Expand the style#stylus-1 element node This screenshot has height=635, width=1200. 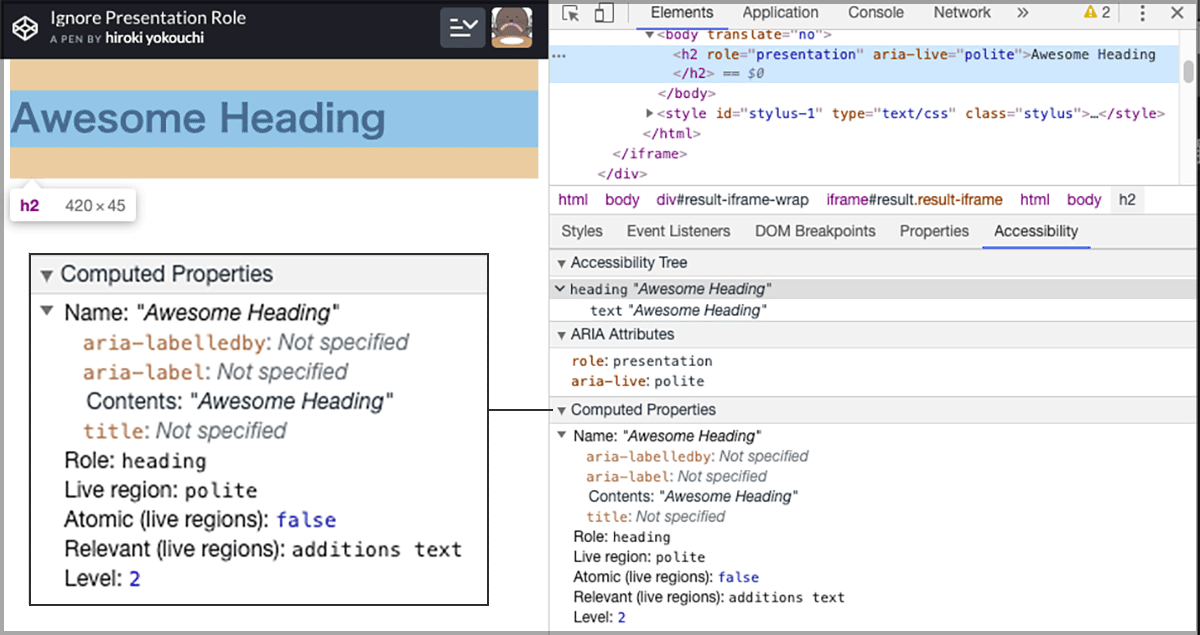click(649, 112)
